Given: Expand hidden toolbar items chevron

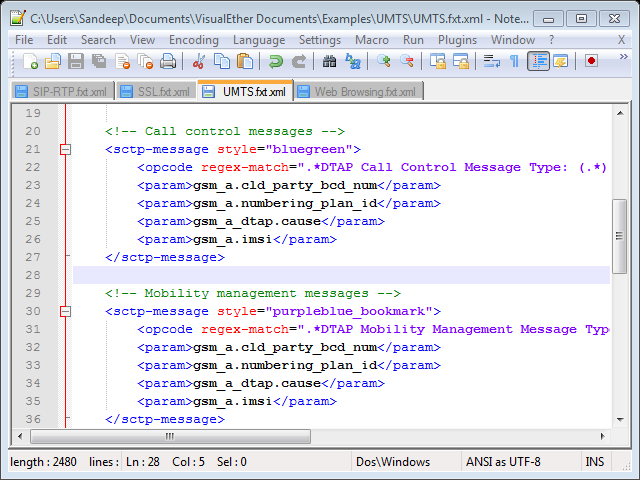Looking at the screenshot, I should (x=623, y=56).
